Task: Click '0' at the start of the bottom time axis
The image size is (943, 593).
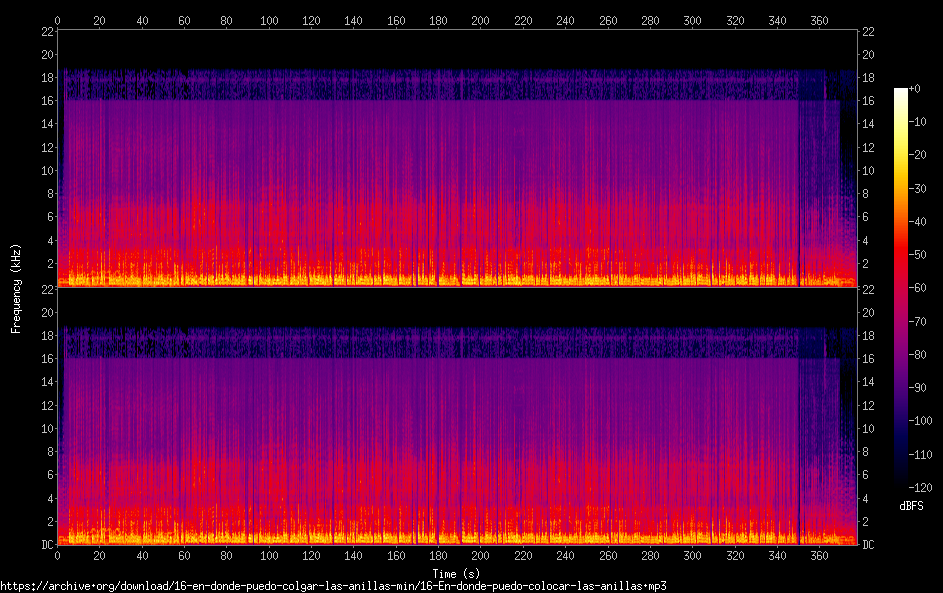Action: 58,556
